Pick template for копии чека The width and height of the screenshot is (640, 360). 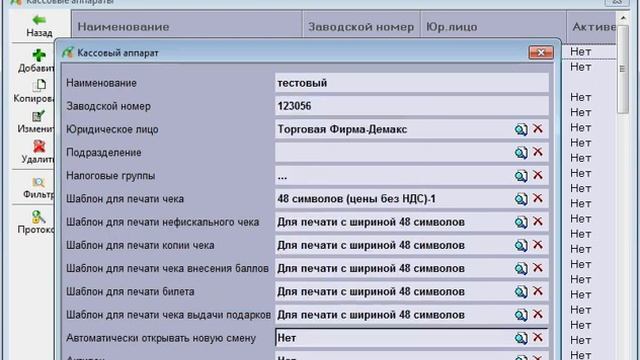coord(521,246)
